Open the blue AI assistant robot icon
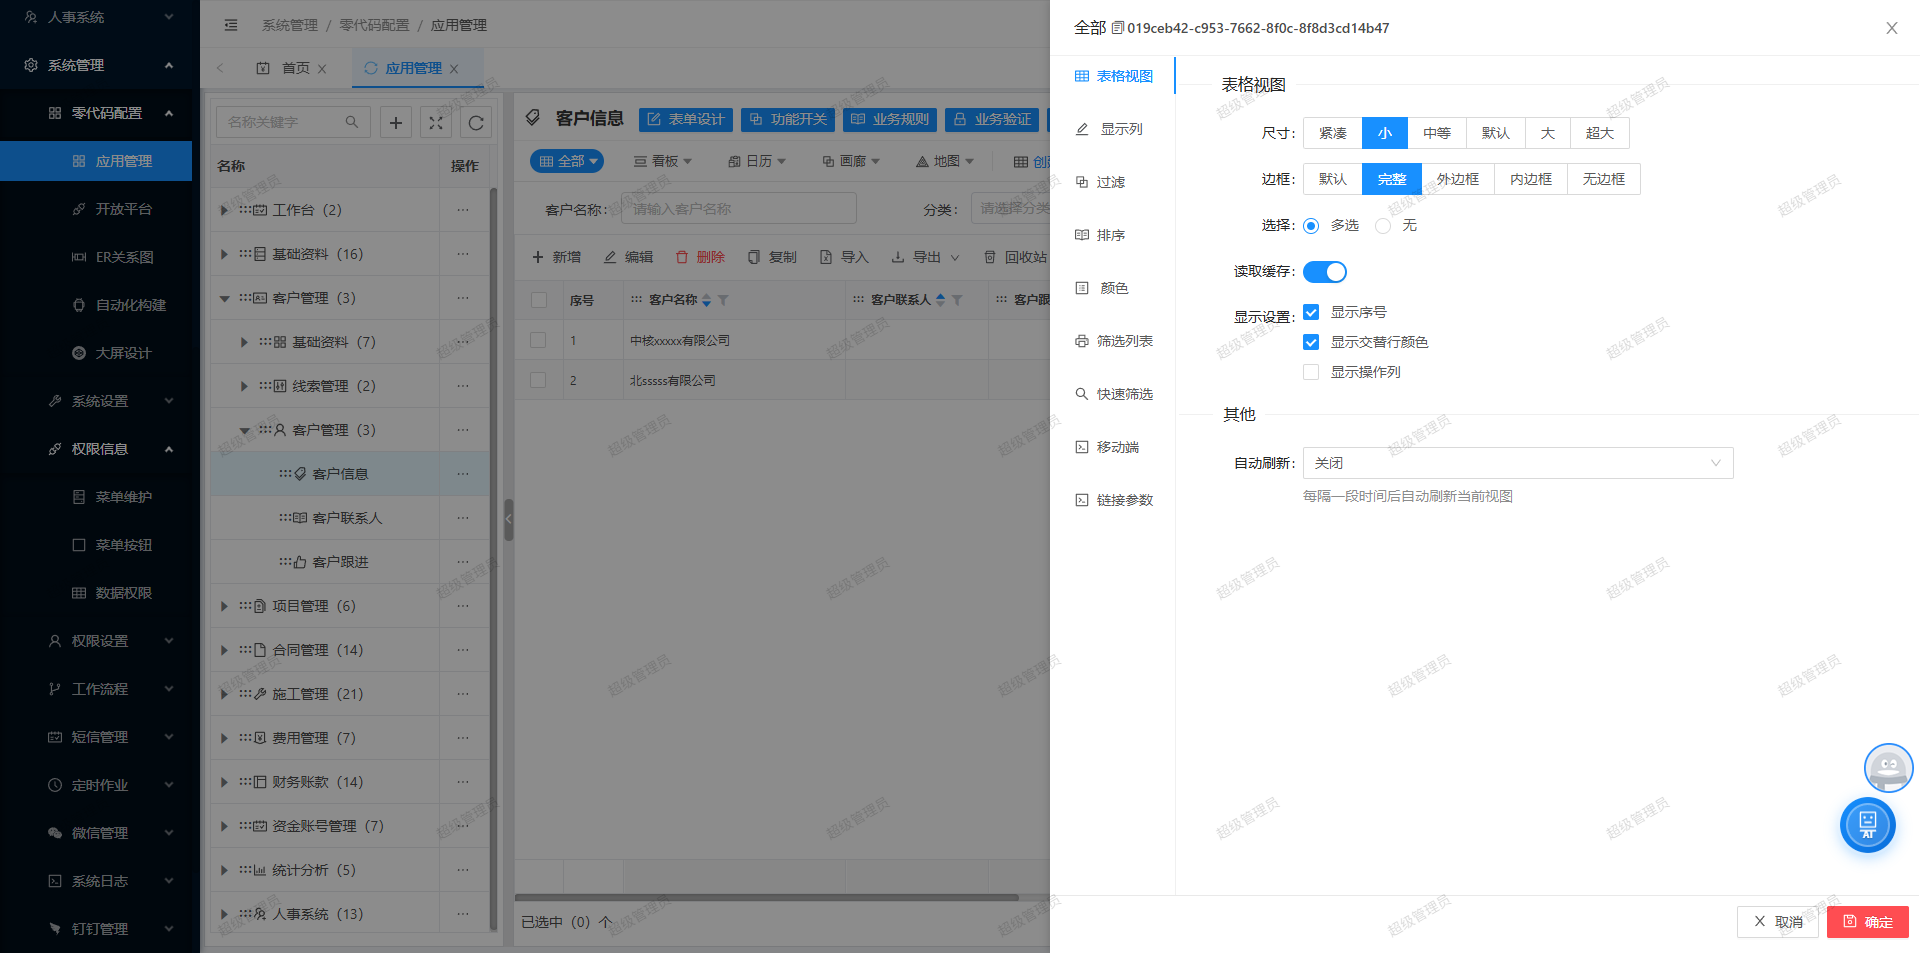1920x953 pixels. 1868,825
